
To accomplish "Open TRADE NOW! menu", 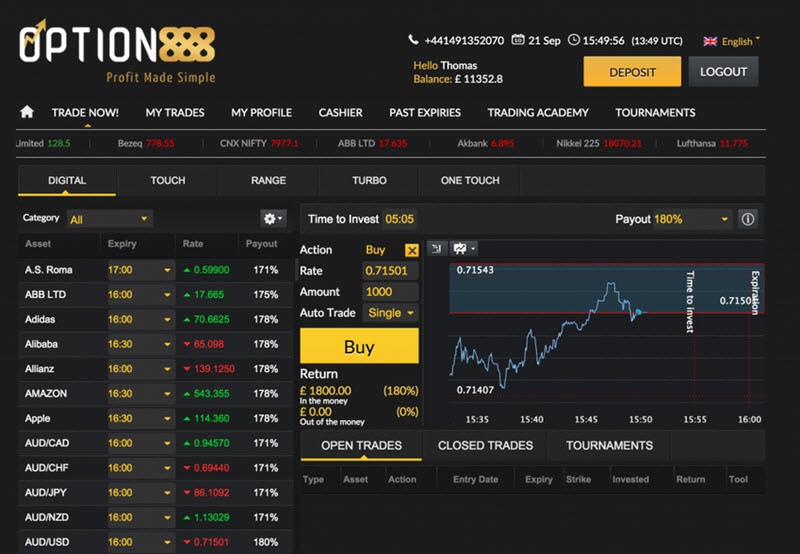I will (85, 113).
